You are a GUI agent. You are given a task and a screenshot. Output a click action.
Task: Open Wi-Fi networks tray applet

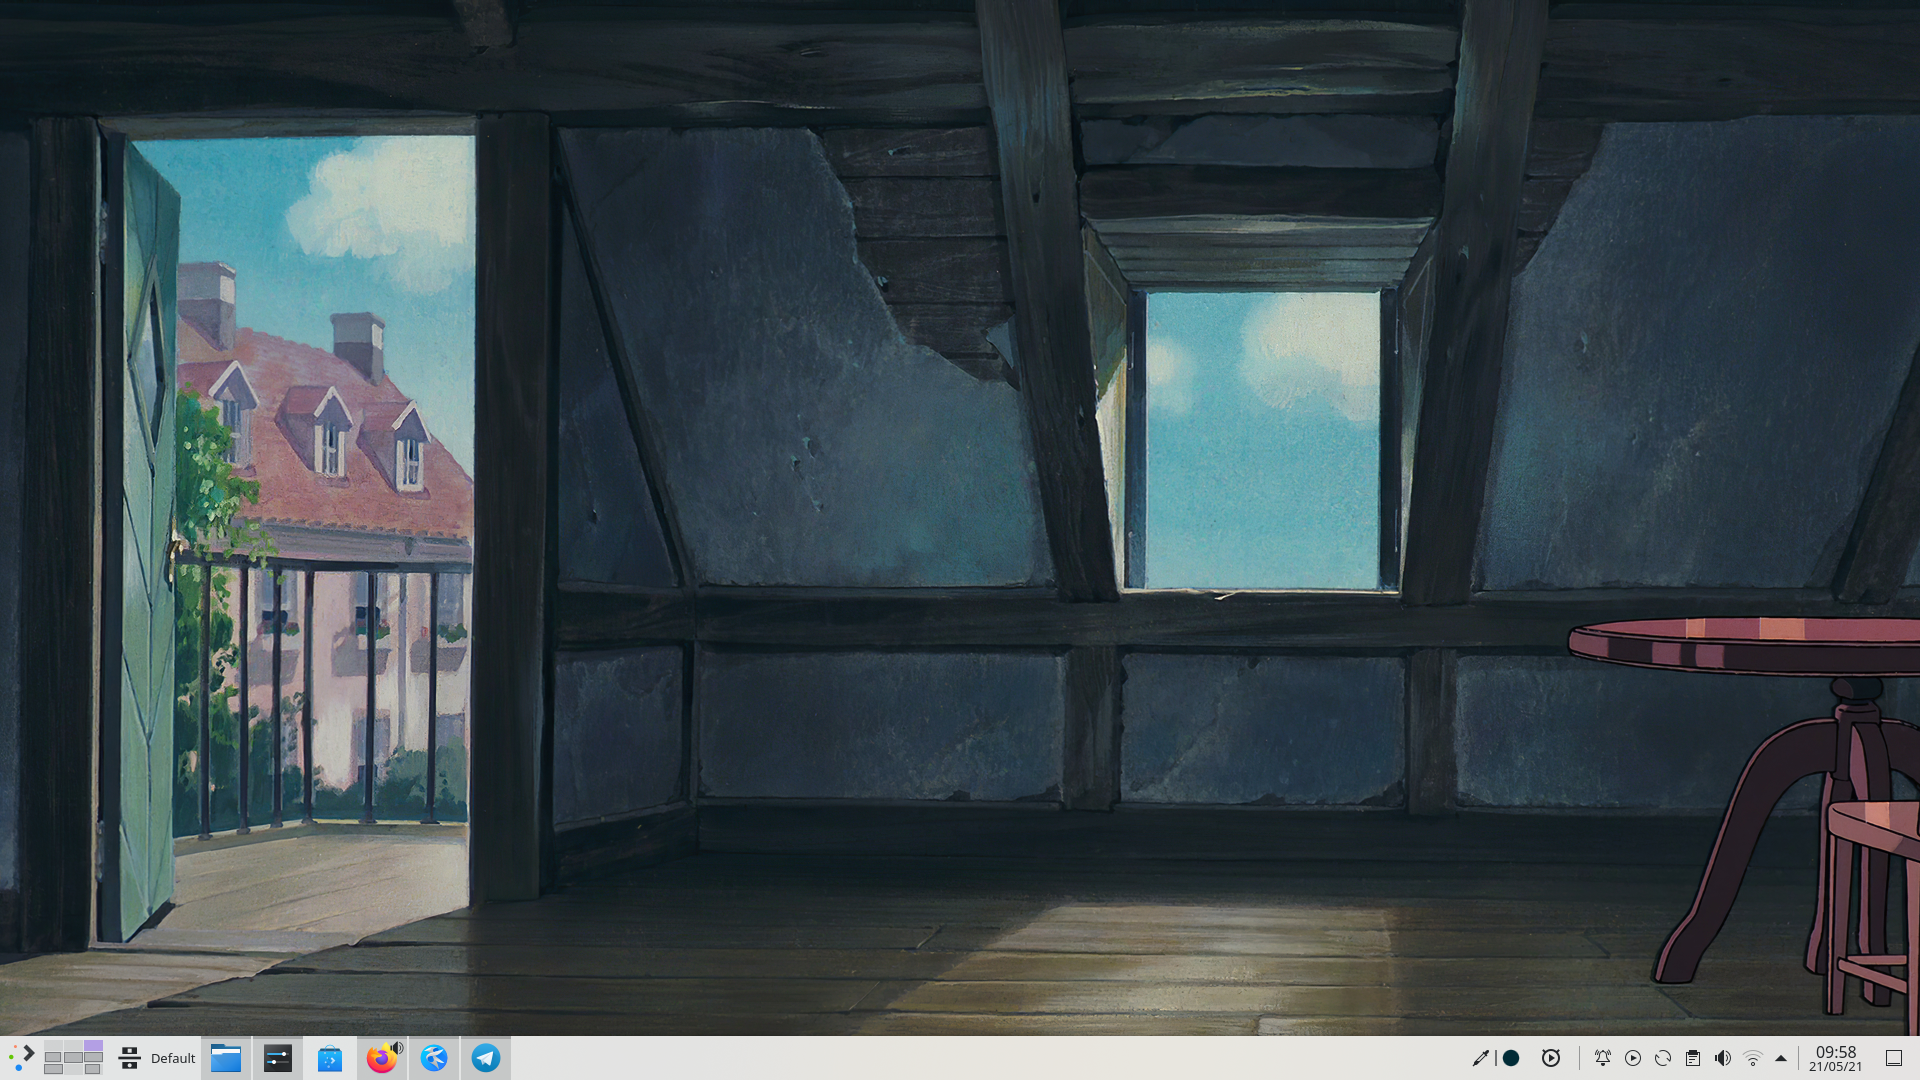(1753, 1058)
